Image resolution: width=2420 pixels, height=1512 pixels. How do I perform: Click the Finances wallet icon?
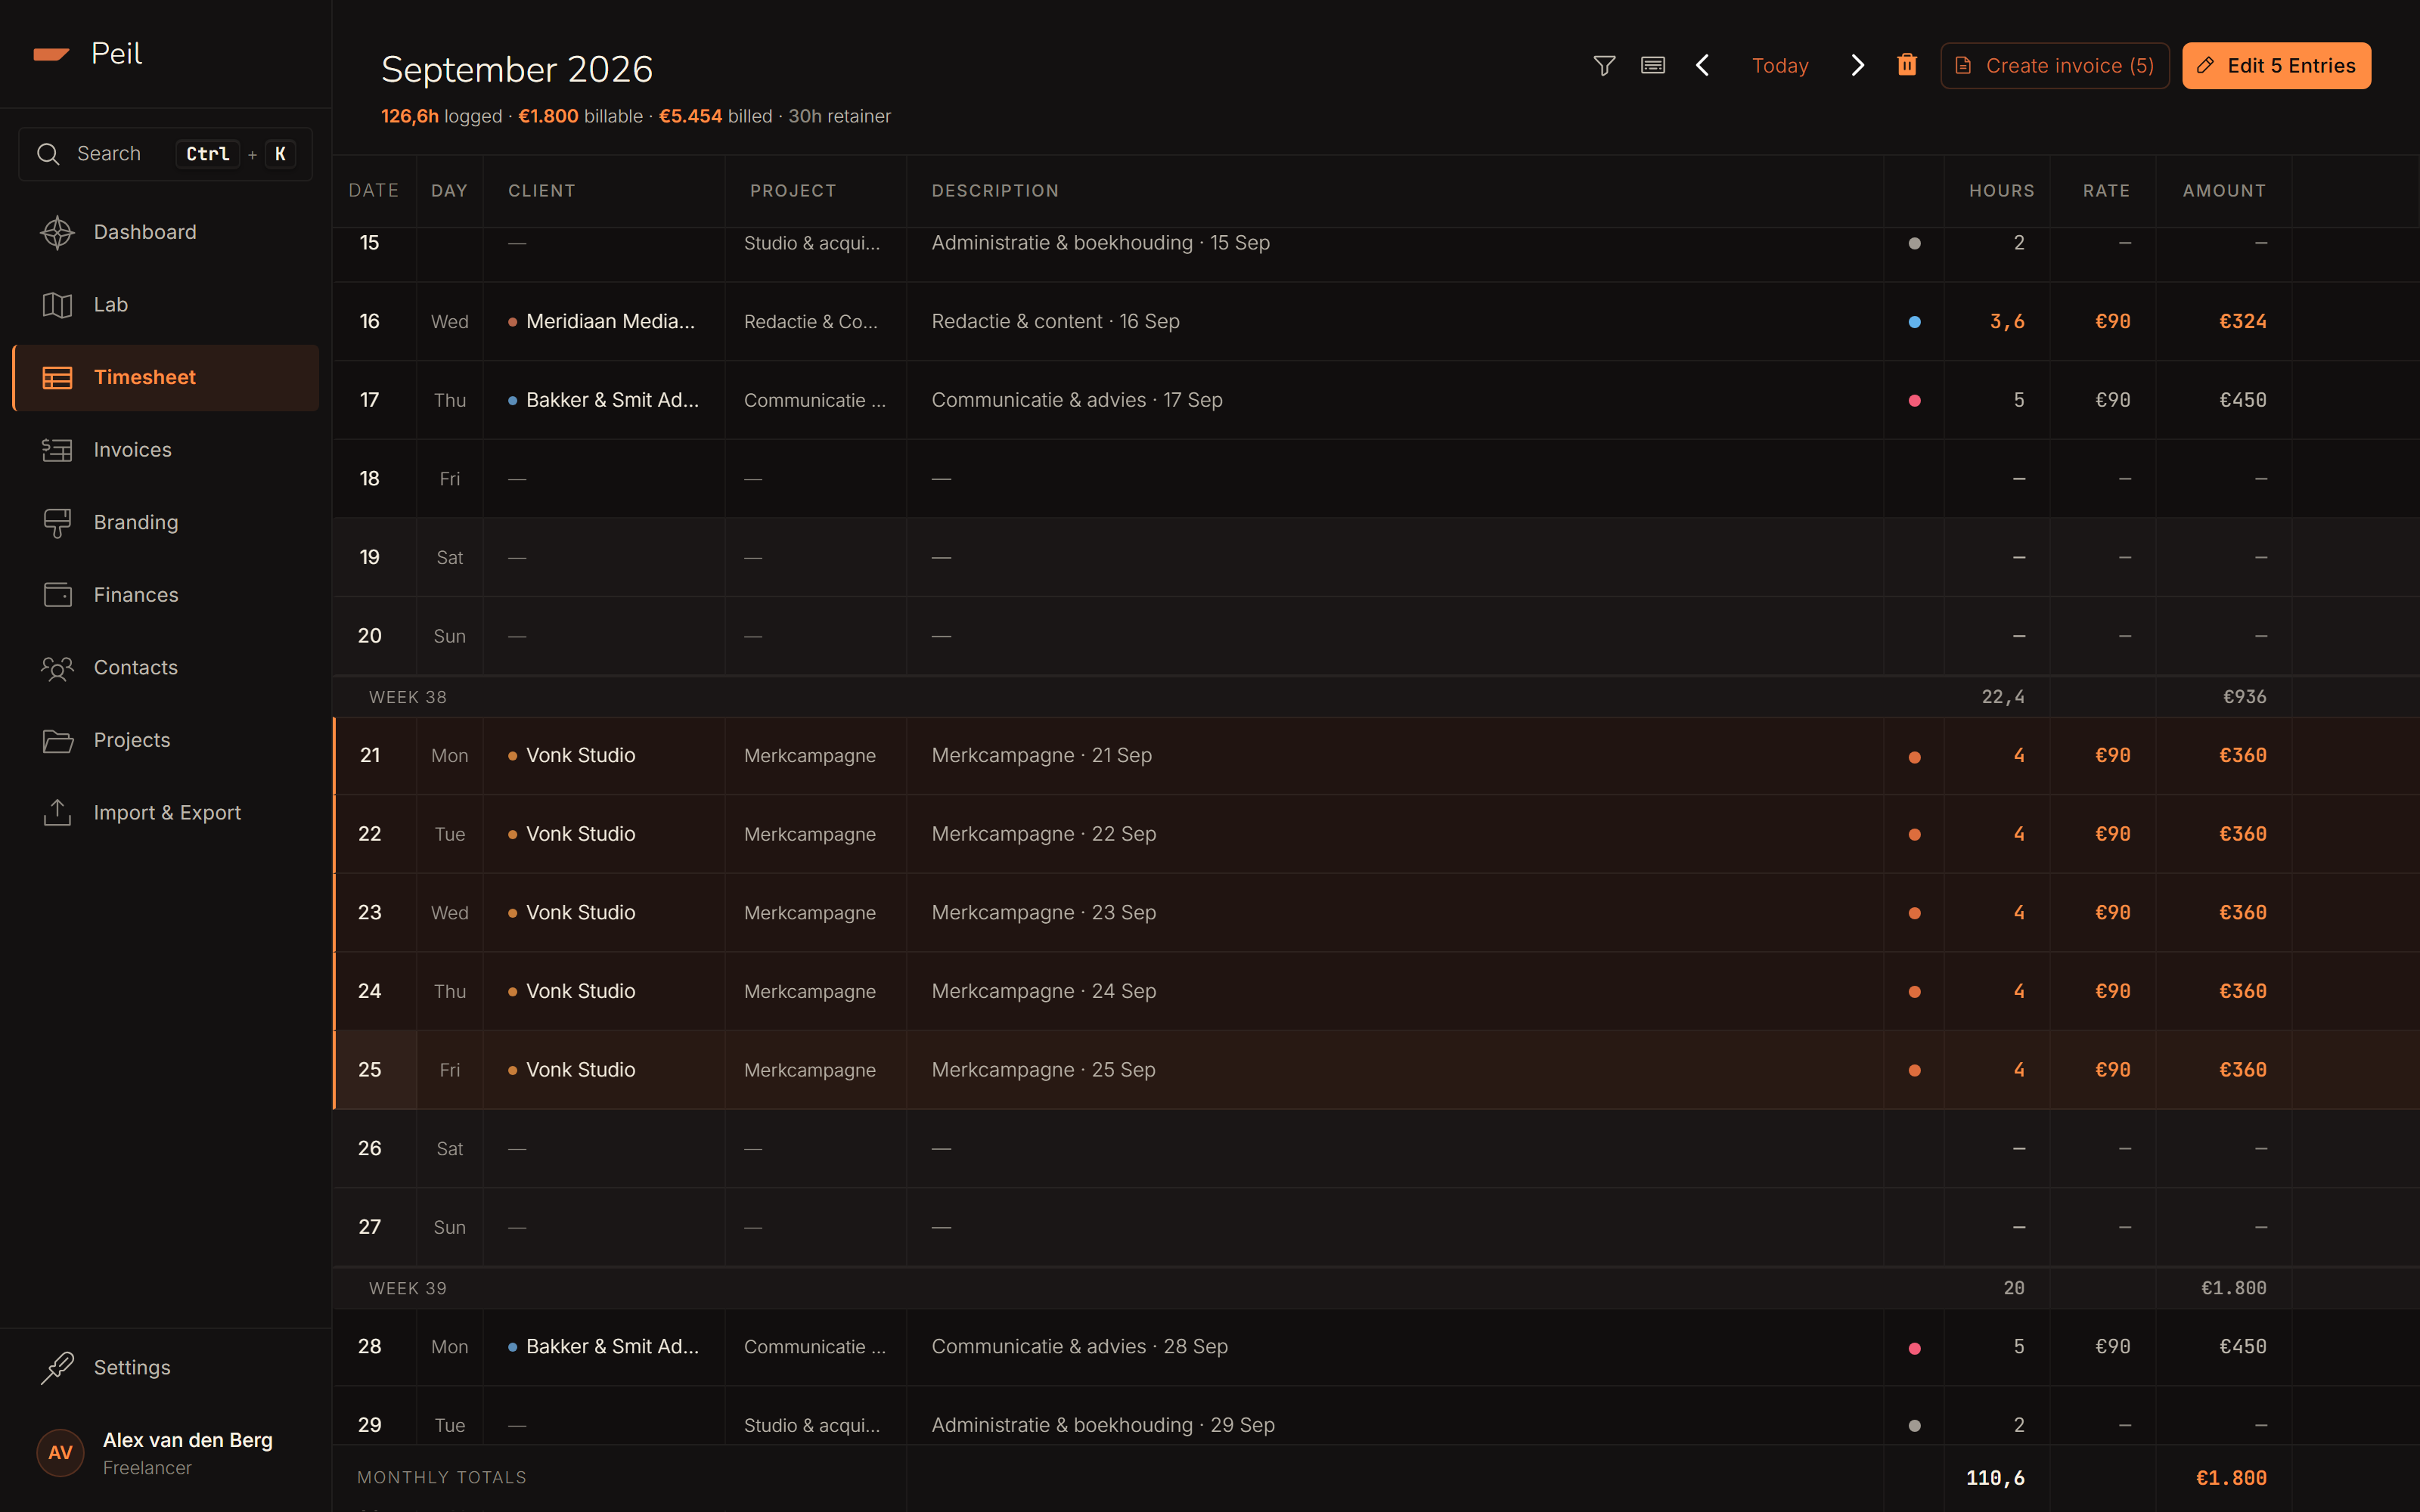57,595
